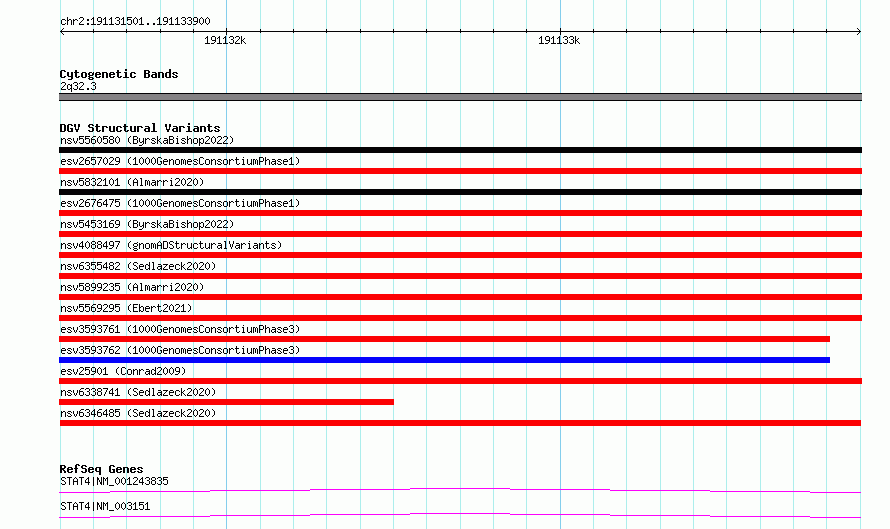Click nsv6355482 (Sedlazeck2020) label
This screenshot has height=529, width=890.
pyautogui.click(x=138, y=266)
